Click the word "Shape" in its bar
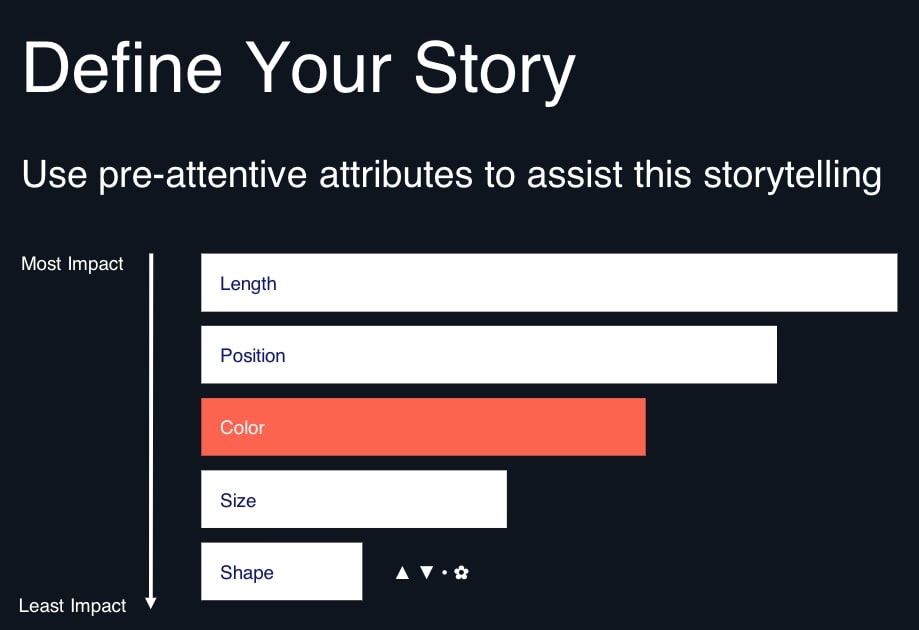Screen dimensions: 919x630 [x=247, y=573]
